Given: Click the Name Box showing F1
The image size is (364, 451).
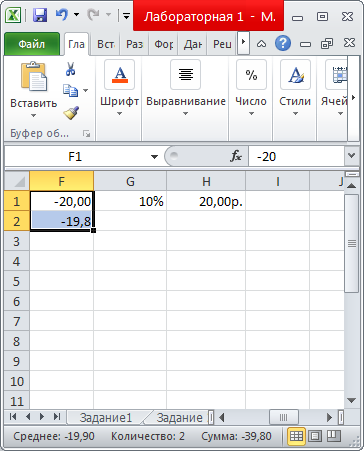Looking at the screenshot, I should 75,156.
